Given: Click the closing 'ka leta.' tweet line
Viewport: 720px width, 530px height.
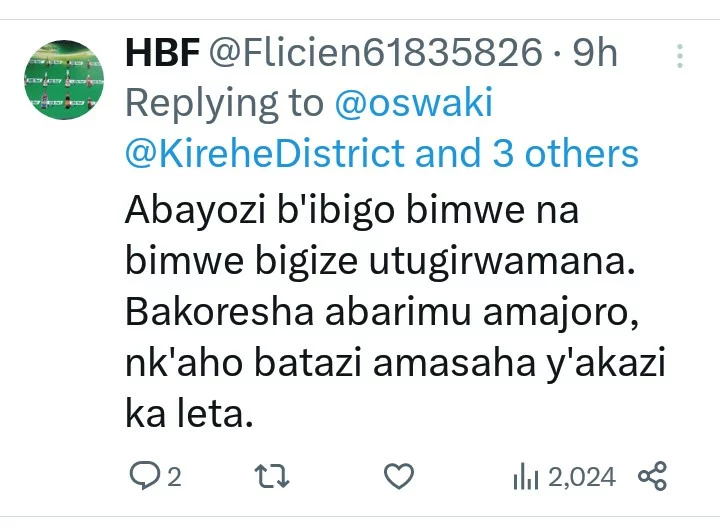Looking at the screenshot, I should (x=189, y=414).
